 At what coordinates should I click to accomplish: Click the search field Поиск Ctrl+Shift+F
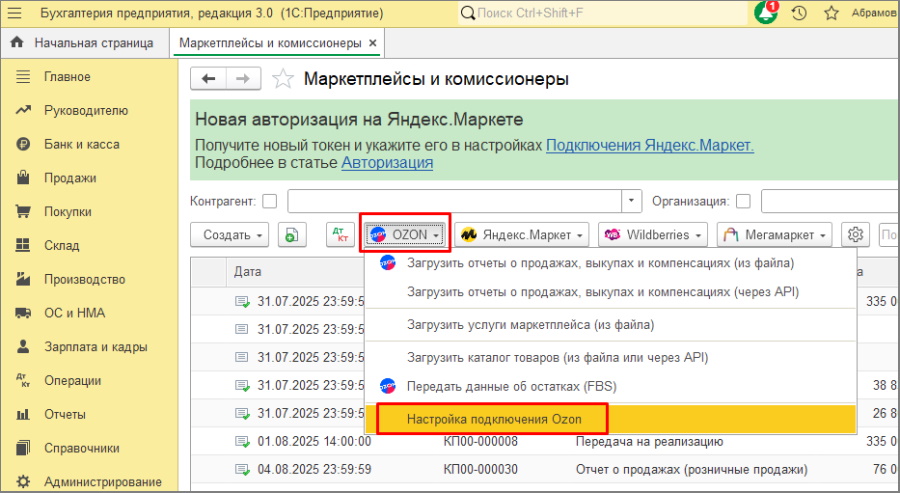click(x=602, y=13)
